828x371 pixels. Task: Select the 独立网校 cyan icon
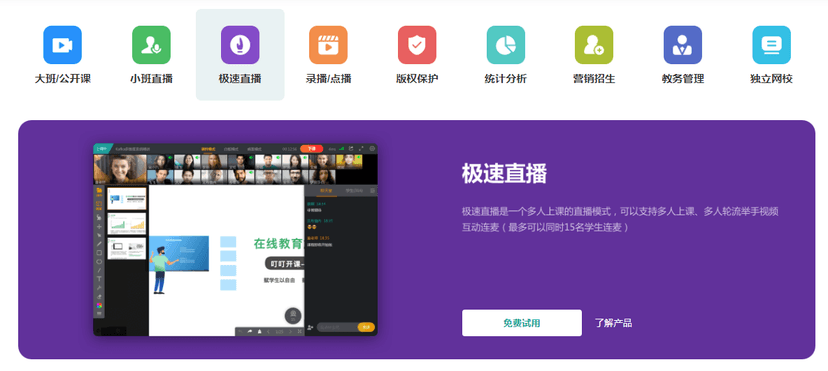pos(771,45)
